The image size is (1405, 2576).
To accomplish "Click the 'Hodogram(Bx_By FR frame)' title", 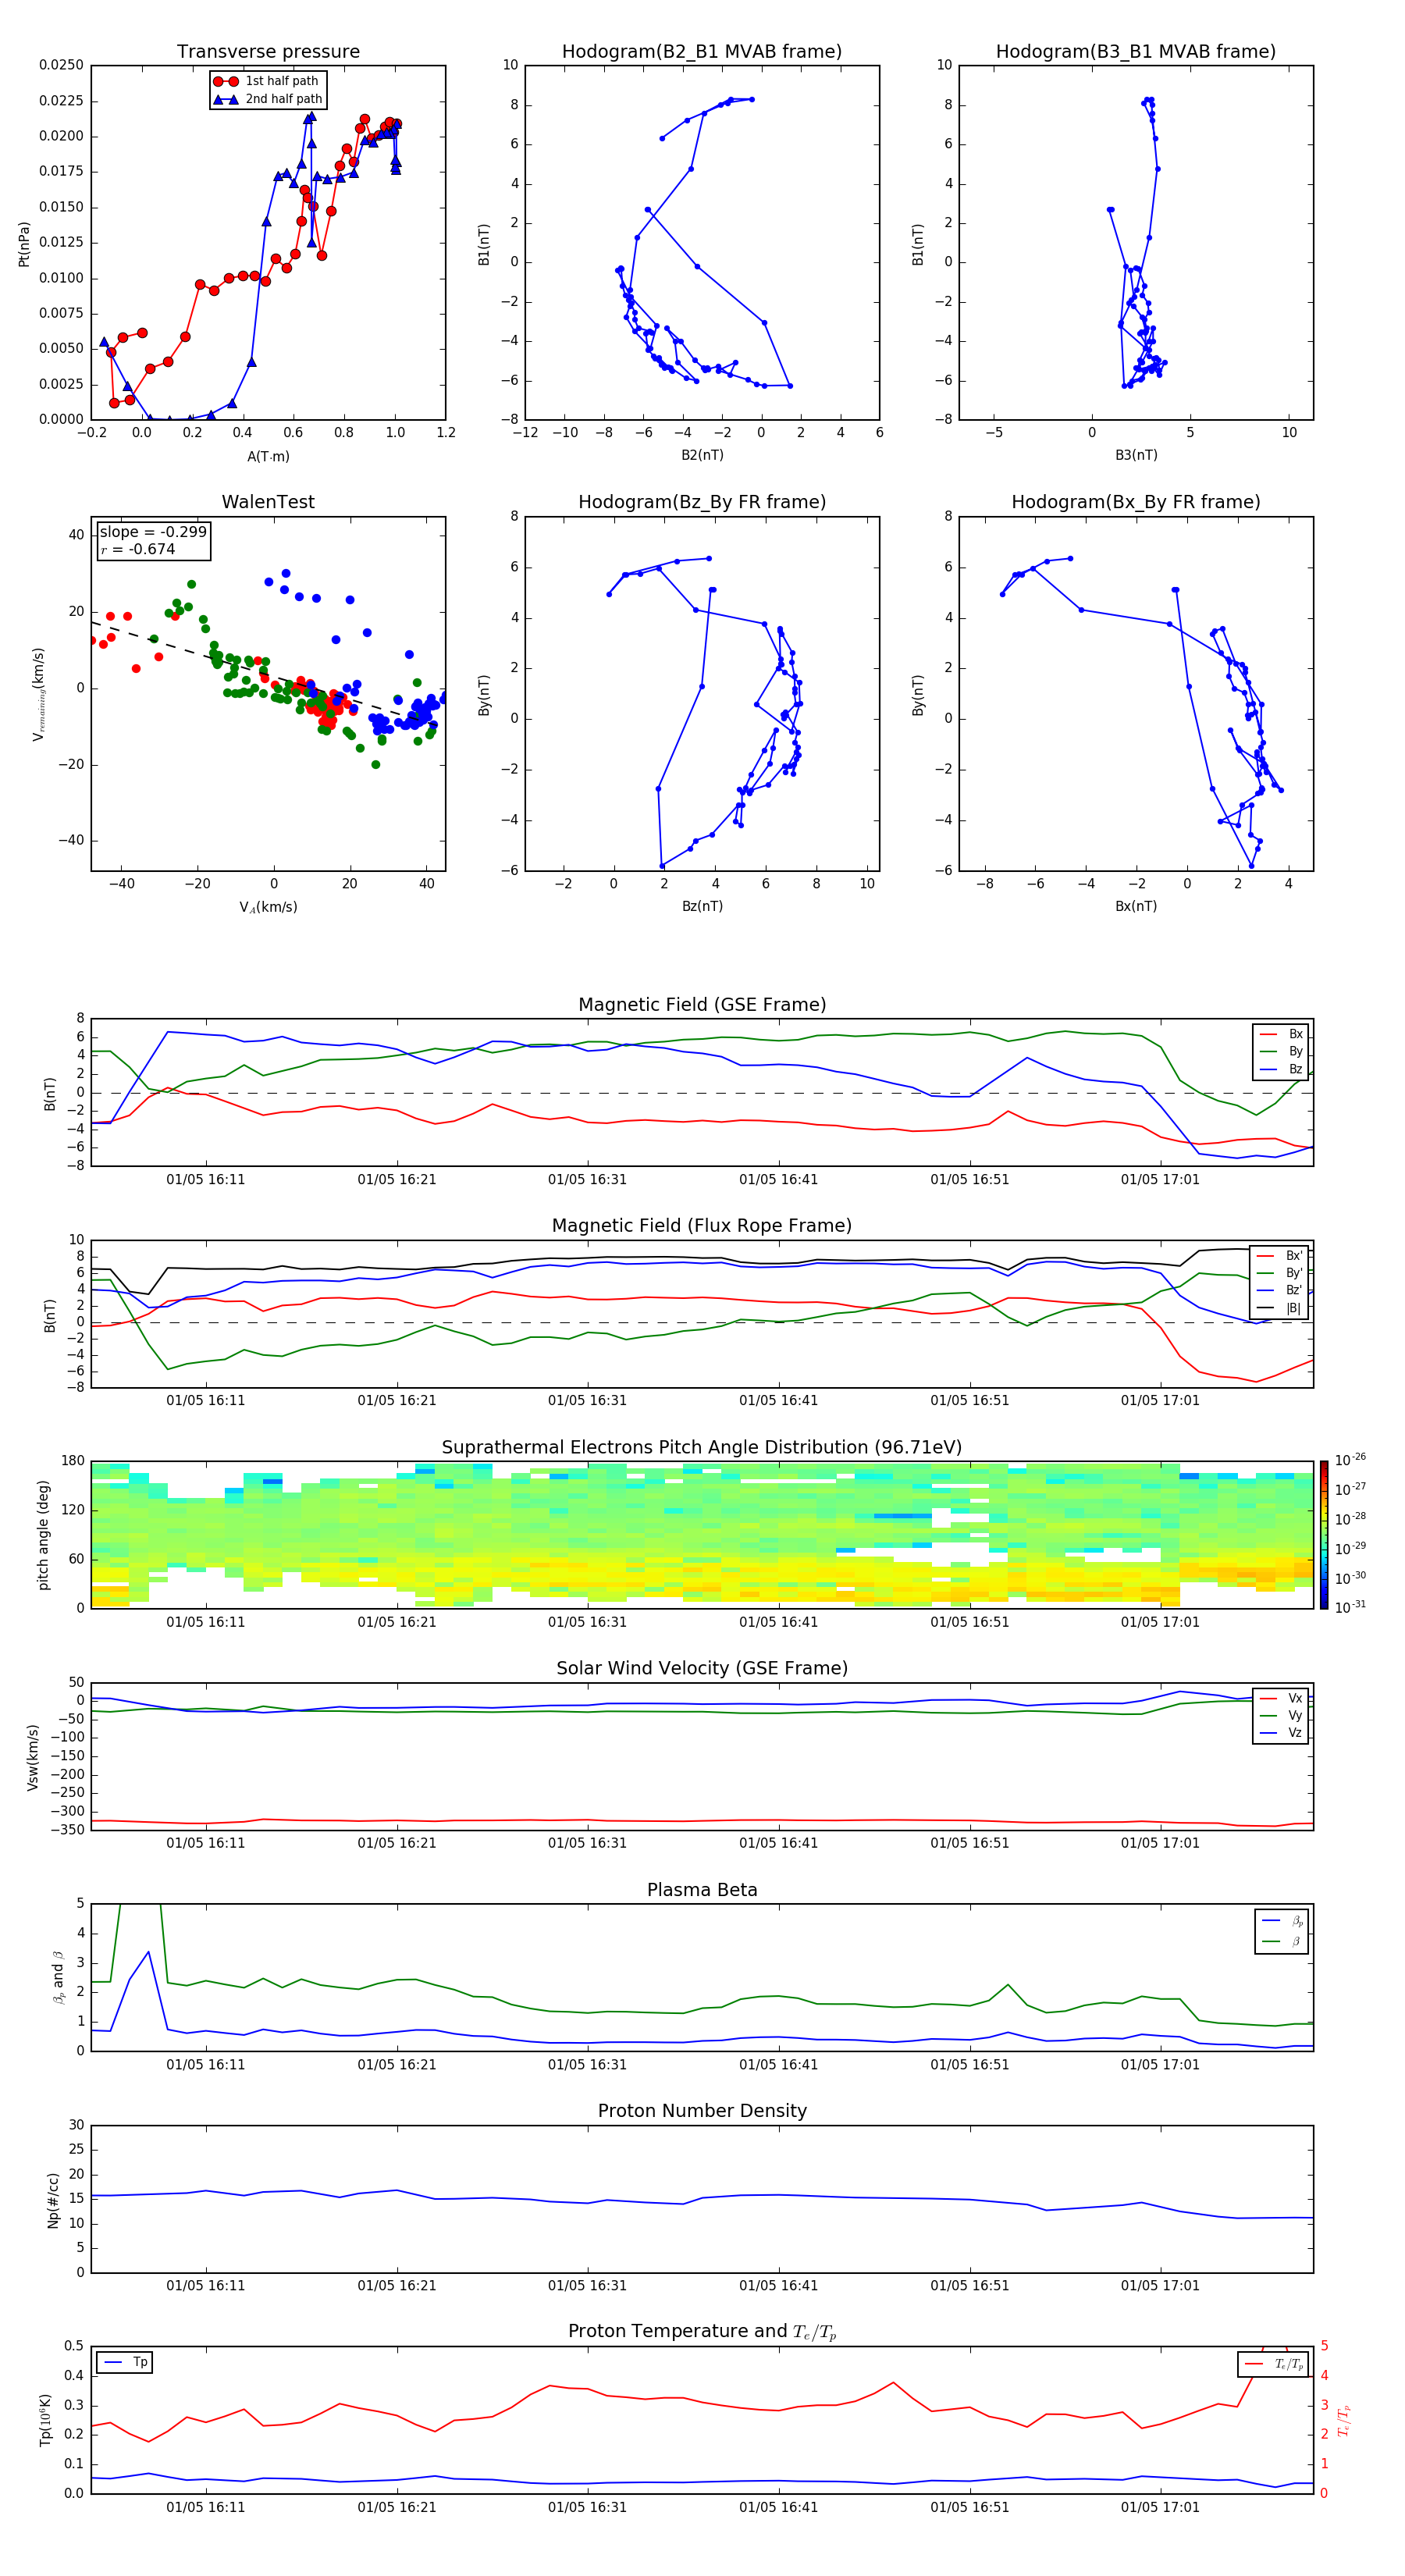I will point(1136,502).
